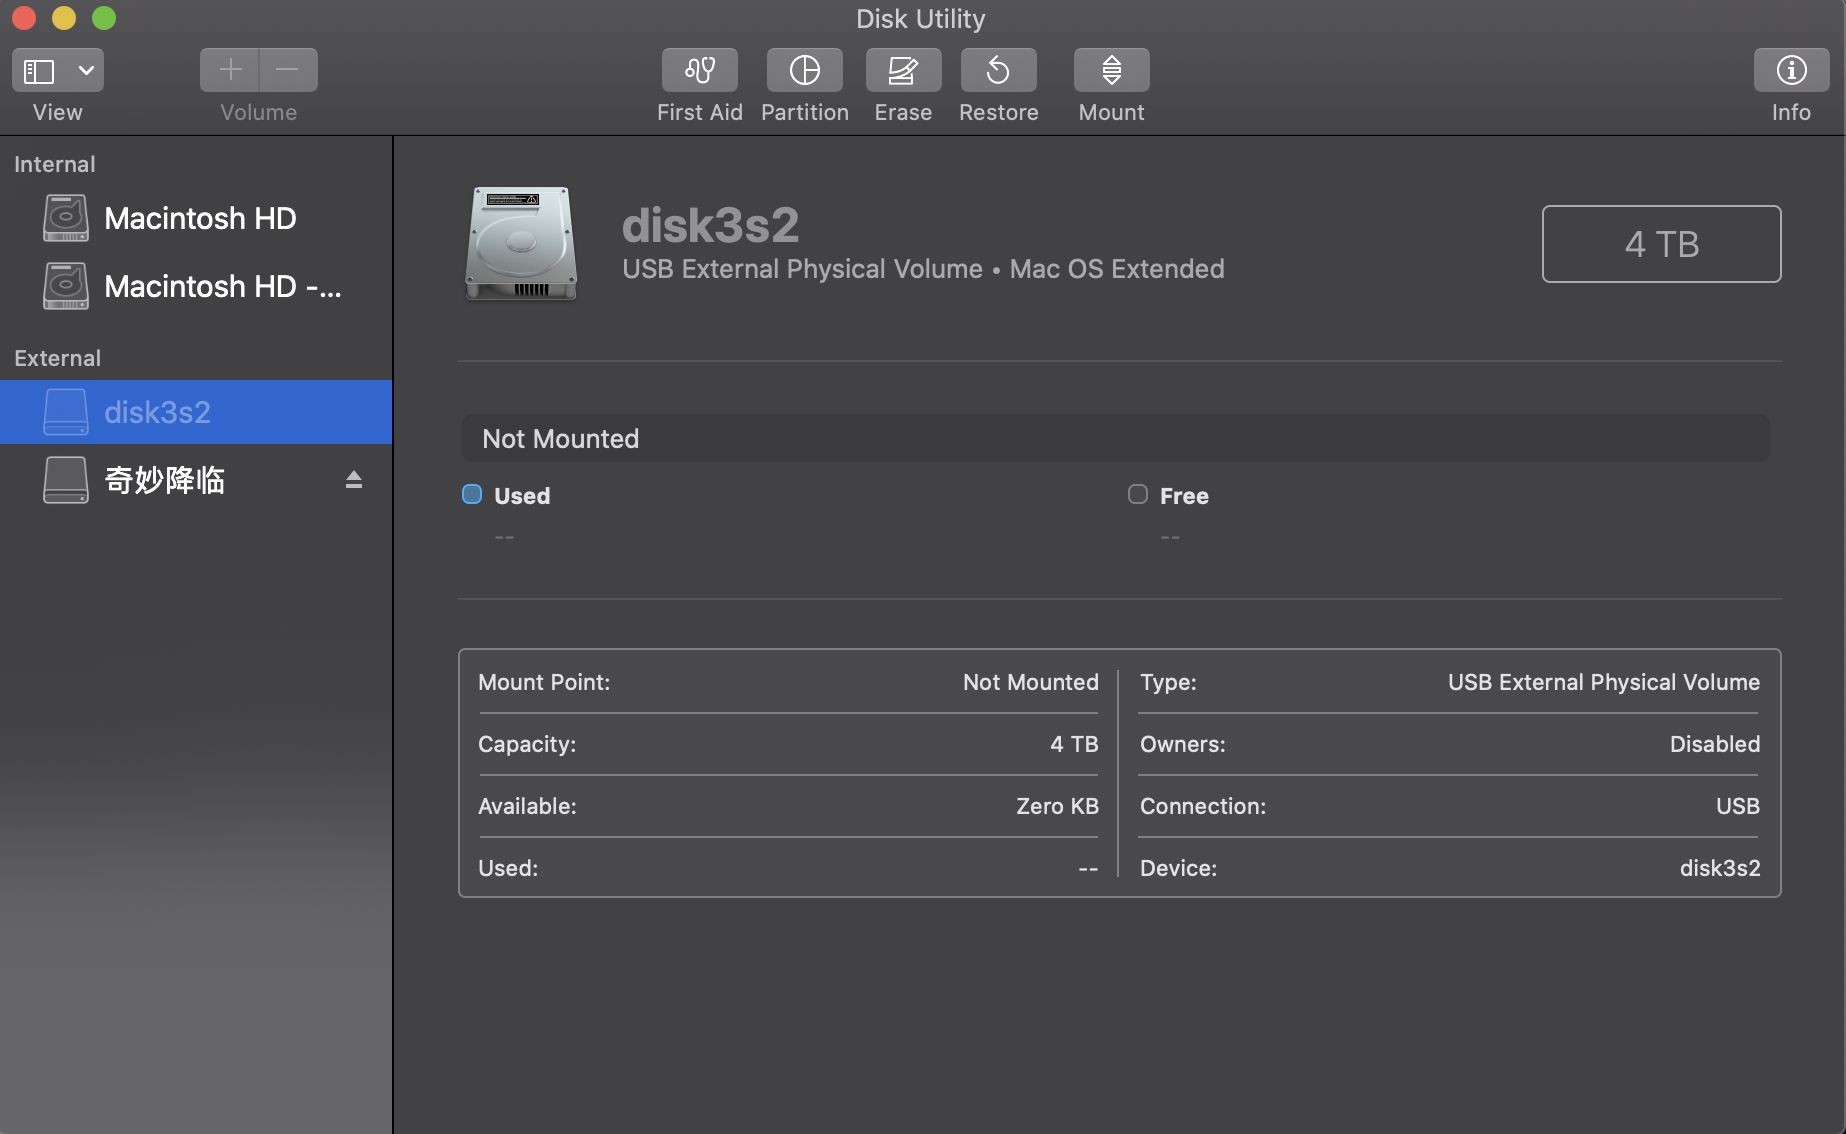Select the Macintosh HD - Data volume
The image size is (1846, 1134).
(222, 287)
